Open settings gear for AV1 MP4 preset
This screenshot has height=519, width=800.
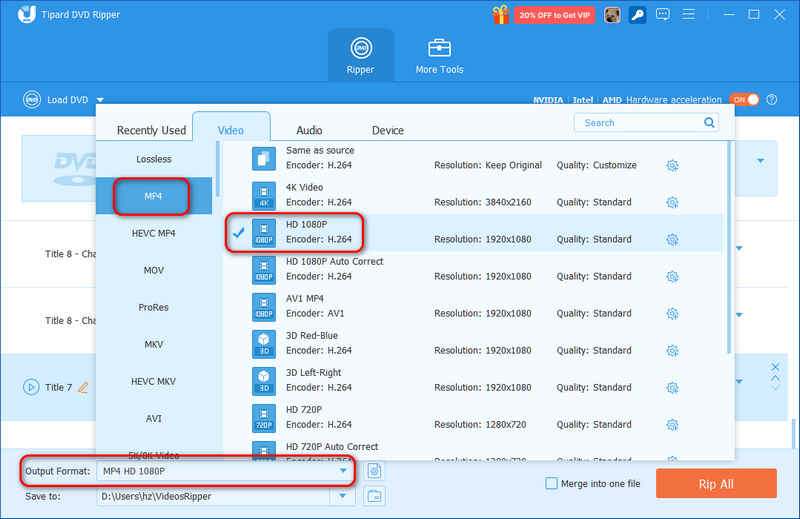tap(672, 313)
